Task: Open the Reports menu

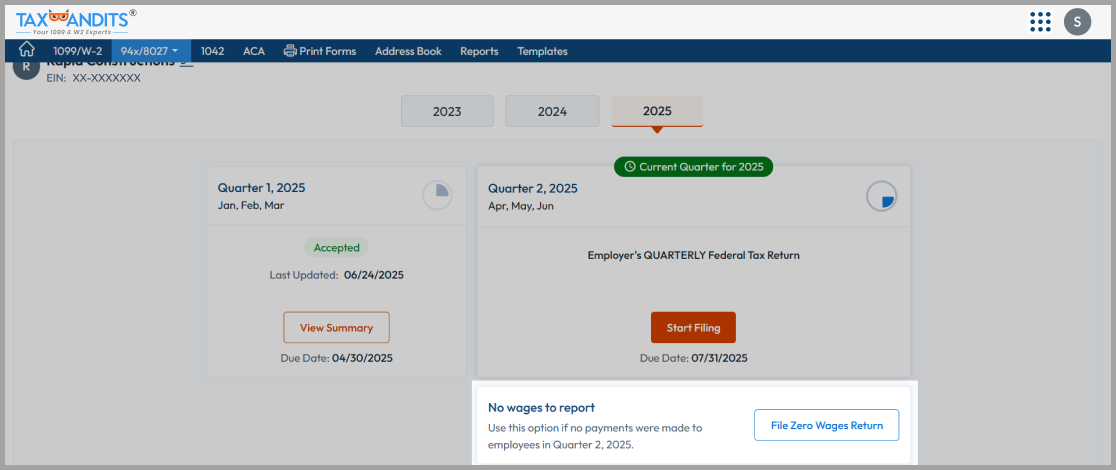Action: tap(479, 51)
